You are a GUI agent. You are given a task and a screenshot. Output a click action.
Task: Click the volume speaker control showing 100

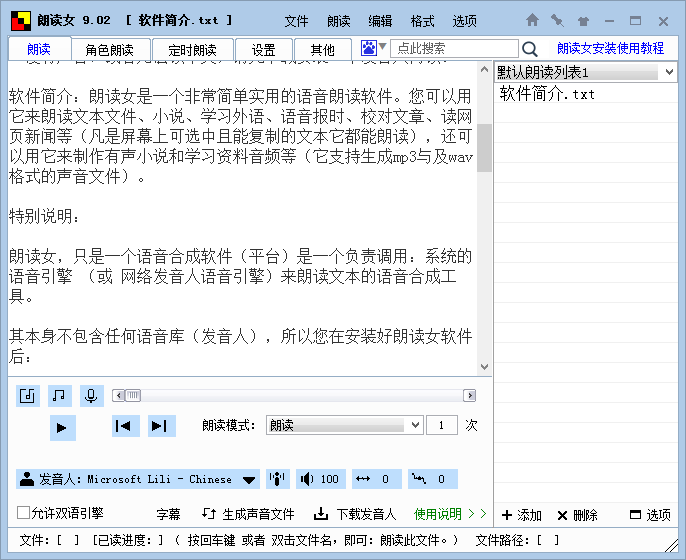[320, 479]
